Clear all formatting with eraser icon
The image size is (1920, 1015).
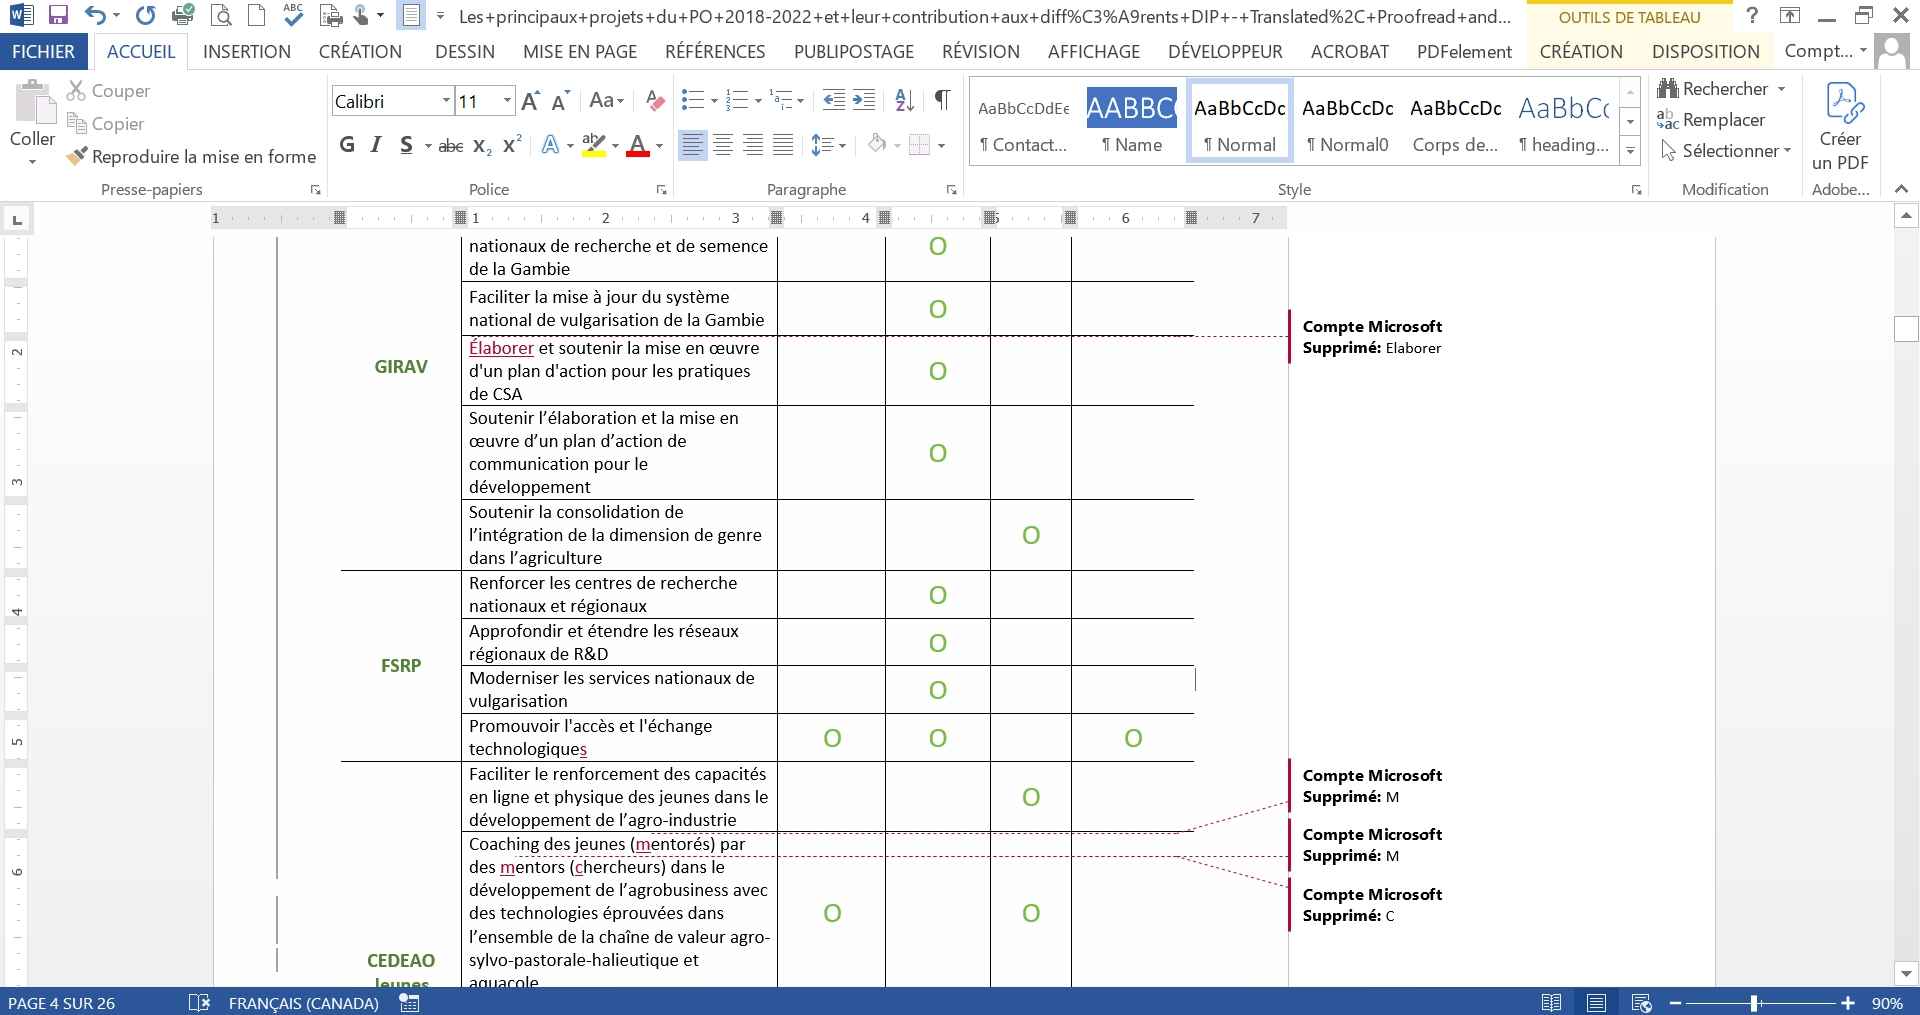(655, 101)
